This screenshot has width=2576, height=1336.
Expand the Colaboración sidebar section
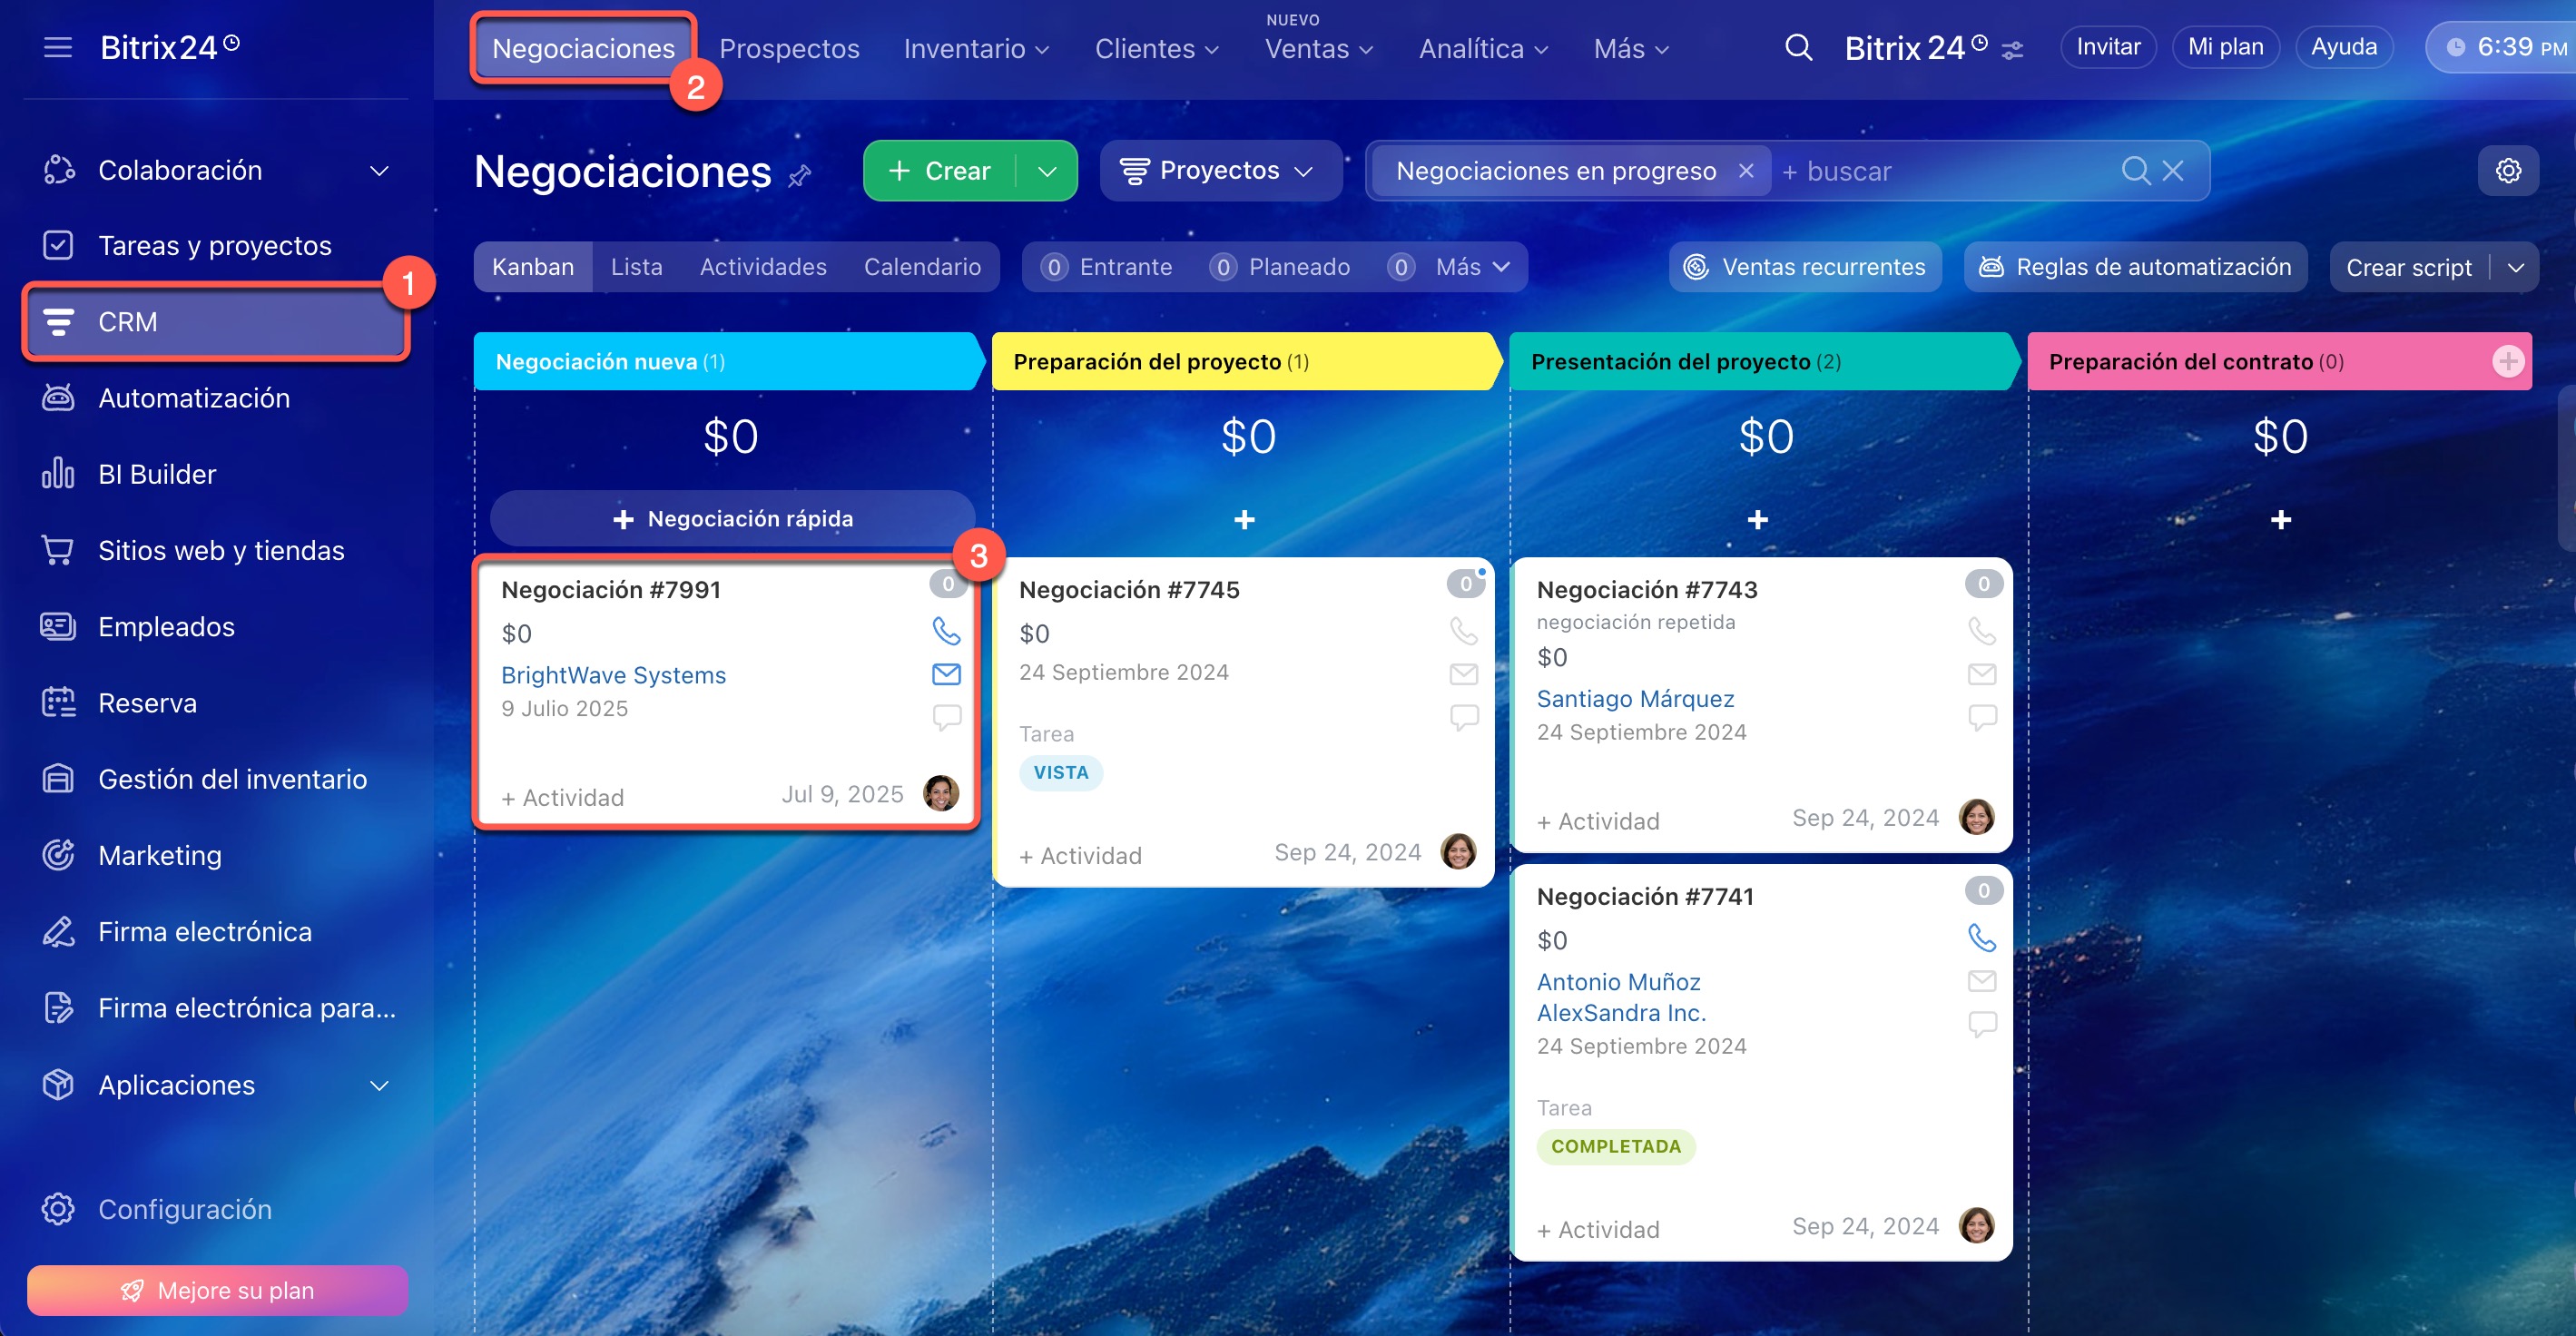click(379, 171)
